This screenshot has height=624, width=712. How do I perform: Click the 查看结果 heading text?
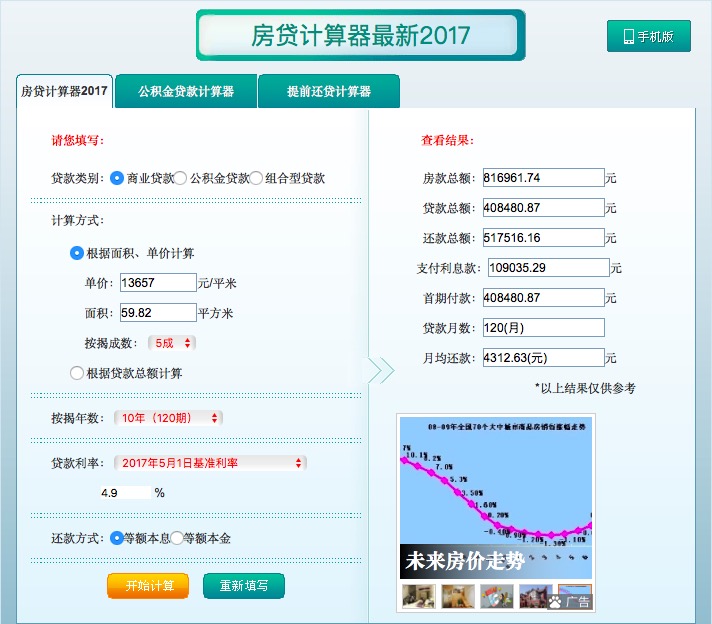[448, 140]
